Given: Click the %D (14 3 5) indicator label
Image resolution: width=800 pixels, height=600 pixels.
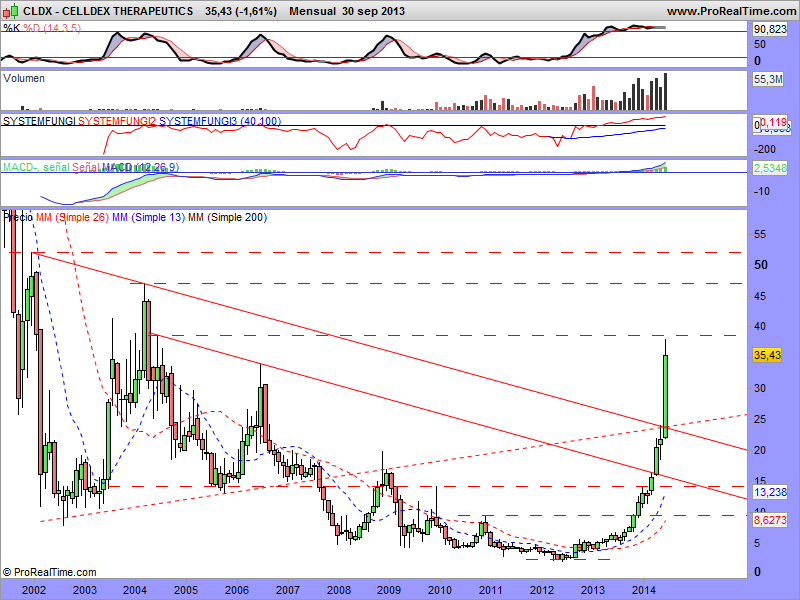Looking at the screenshot, I should (x=52, y=28).
